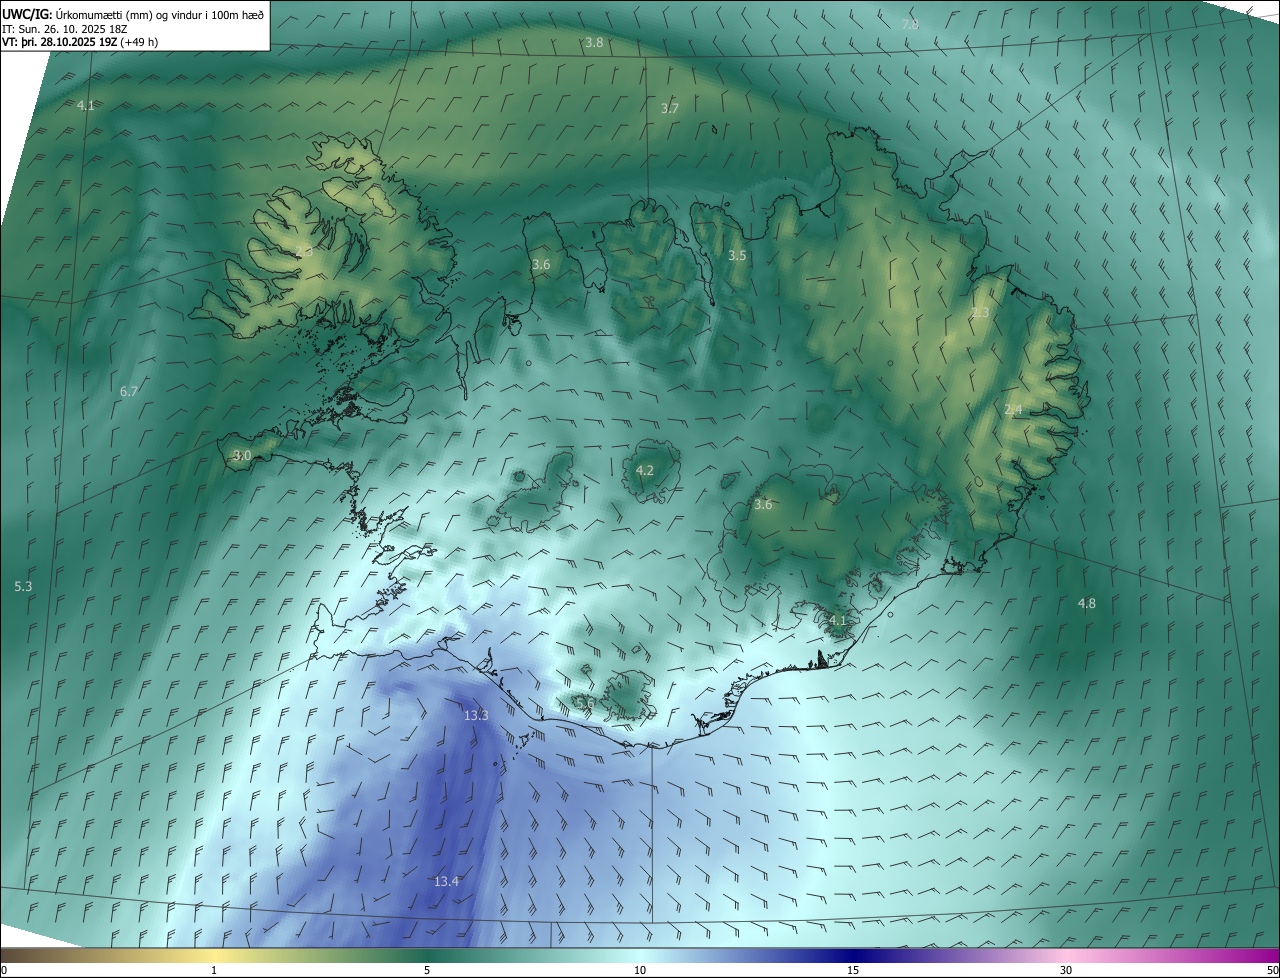Click the 3.5 value label on the map
Screen dimensions: 1280x978
point(737,256)
